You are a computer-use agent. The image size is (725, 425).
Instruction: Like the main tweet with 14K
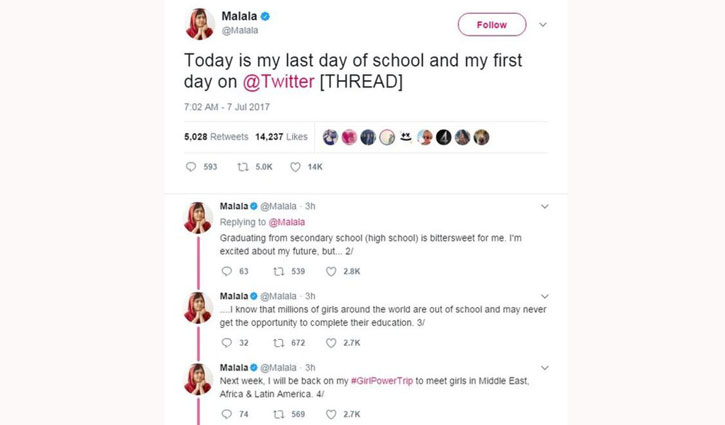pos(295,167)
